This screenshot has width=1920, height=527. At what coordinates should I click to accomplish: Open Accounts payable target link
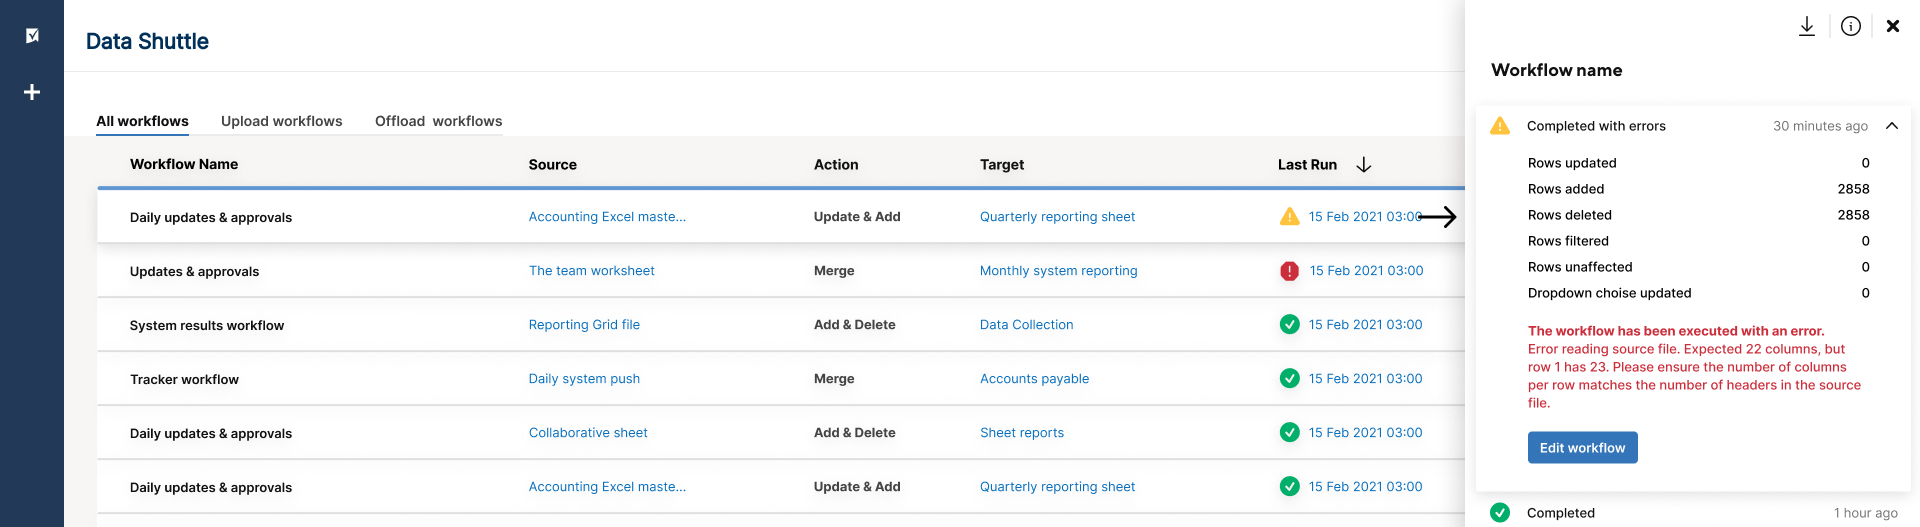click(1034, 379)
